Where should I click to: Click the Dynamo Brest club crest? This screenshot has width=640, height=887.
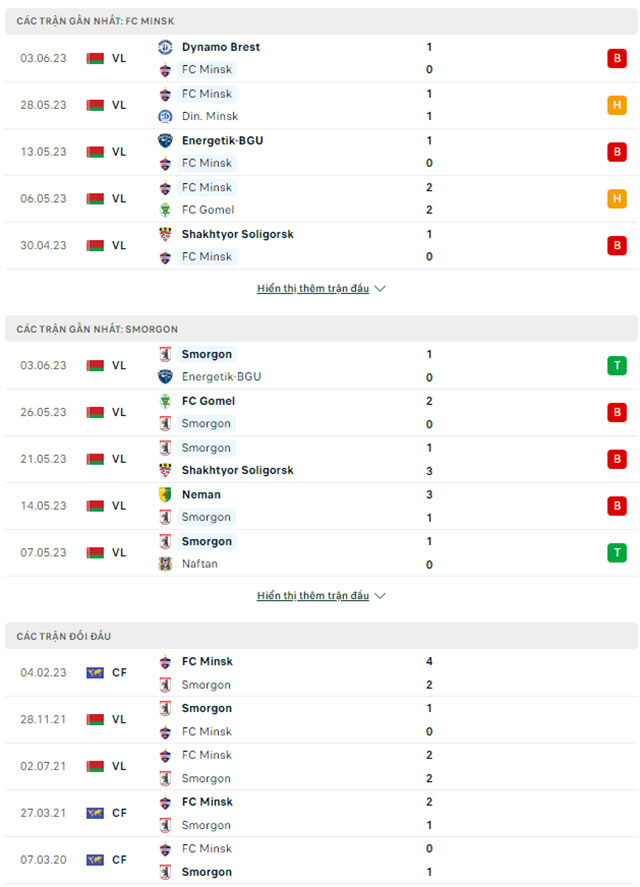(x=165, y=46)
